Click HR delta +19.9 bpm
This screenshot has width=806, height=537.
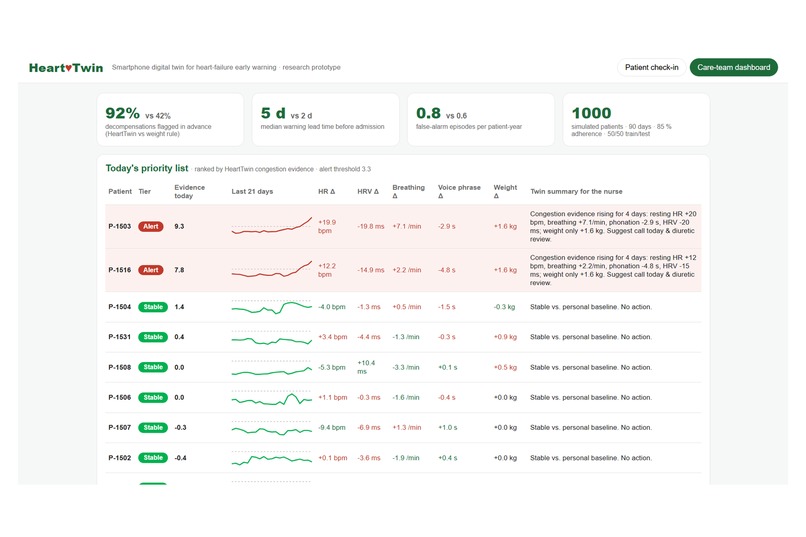click(327, 227)
